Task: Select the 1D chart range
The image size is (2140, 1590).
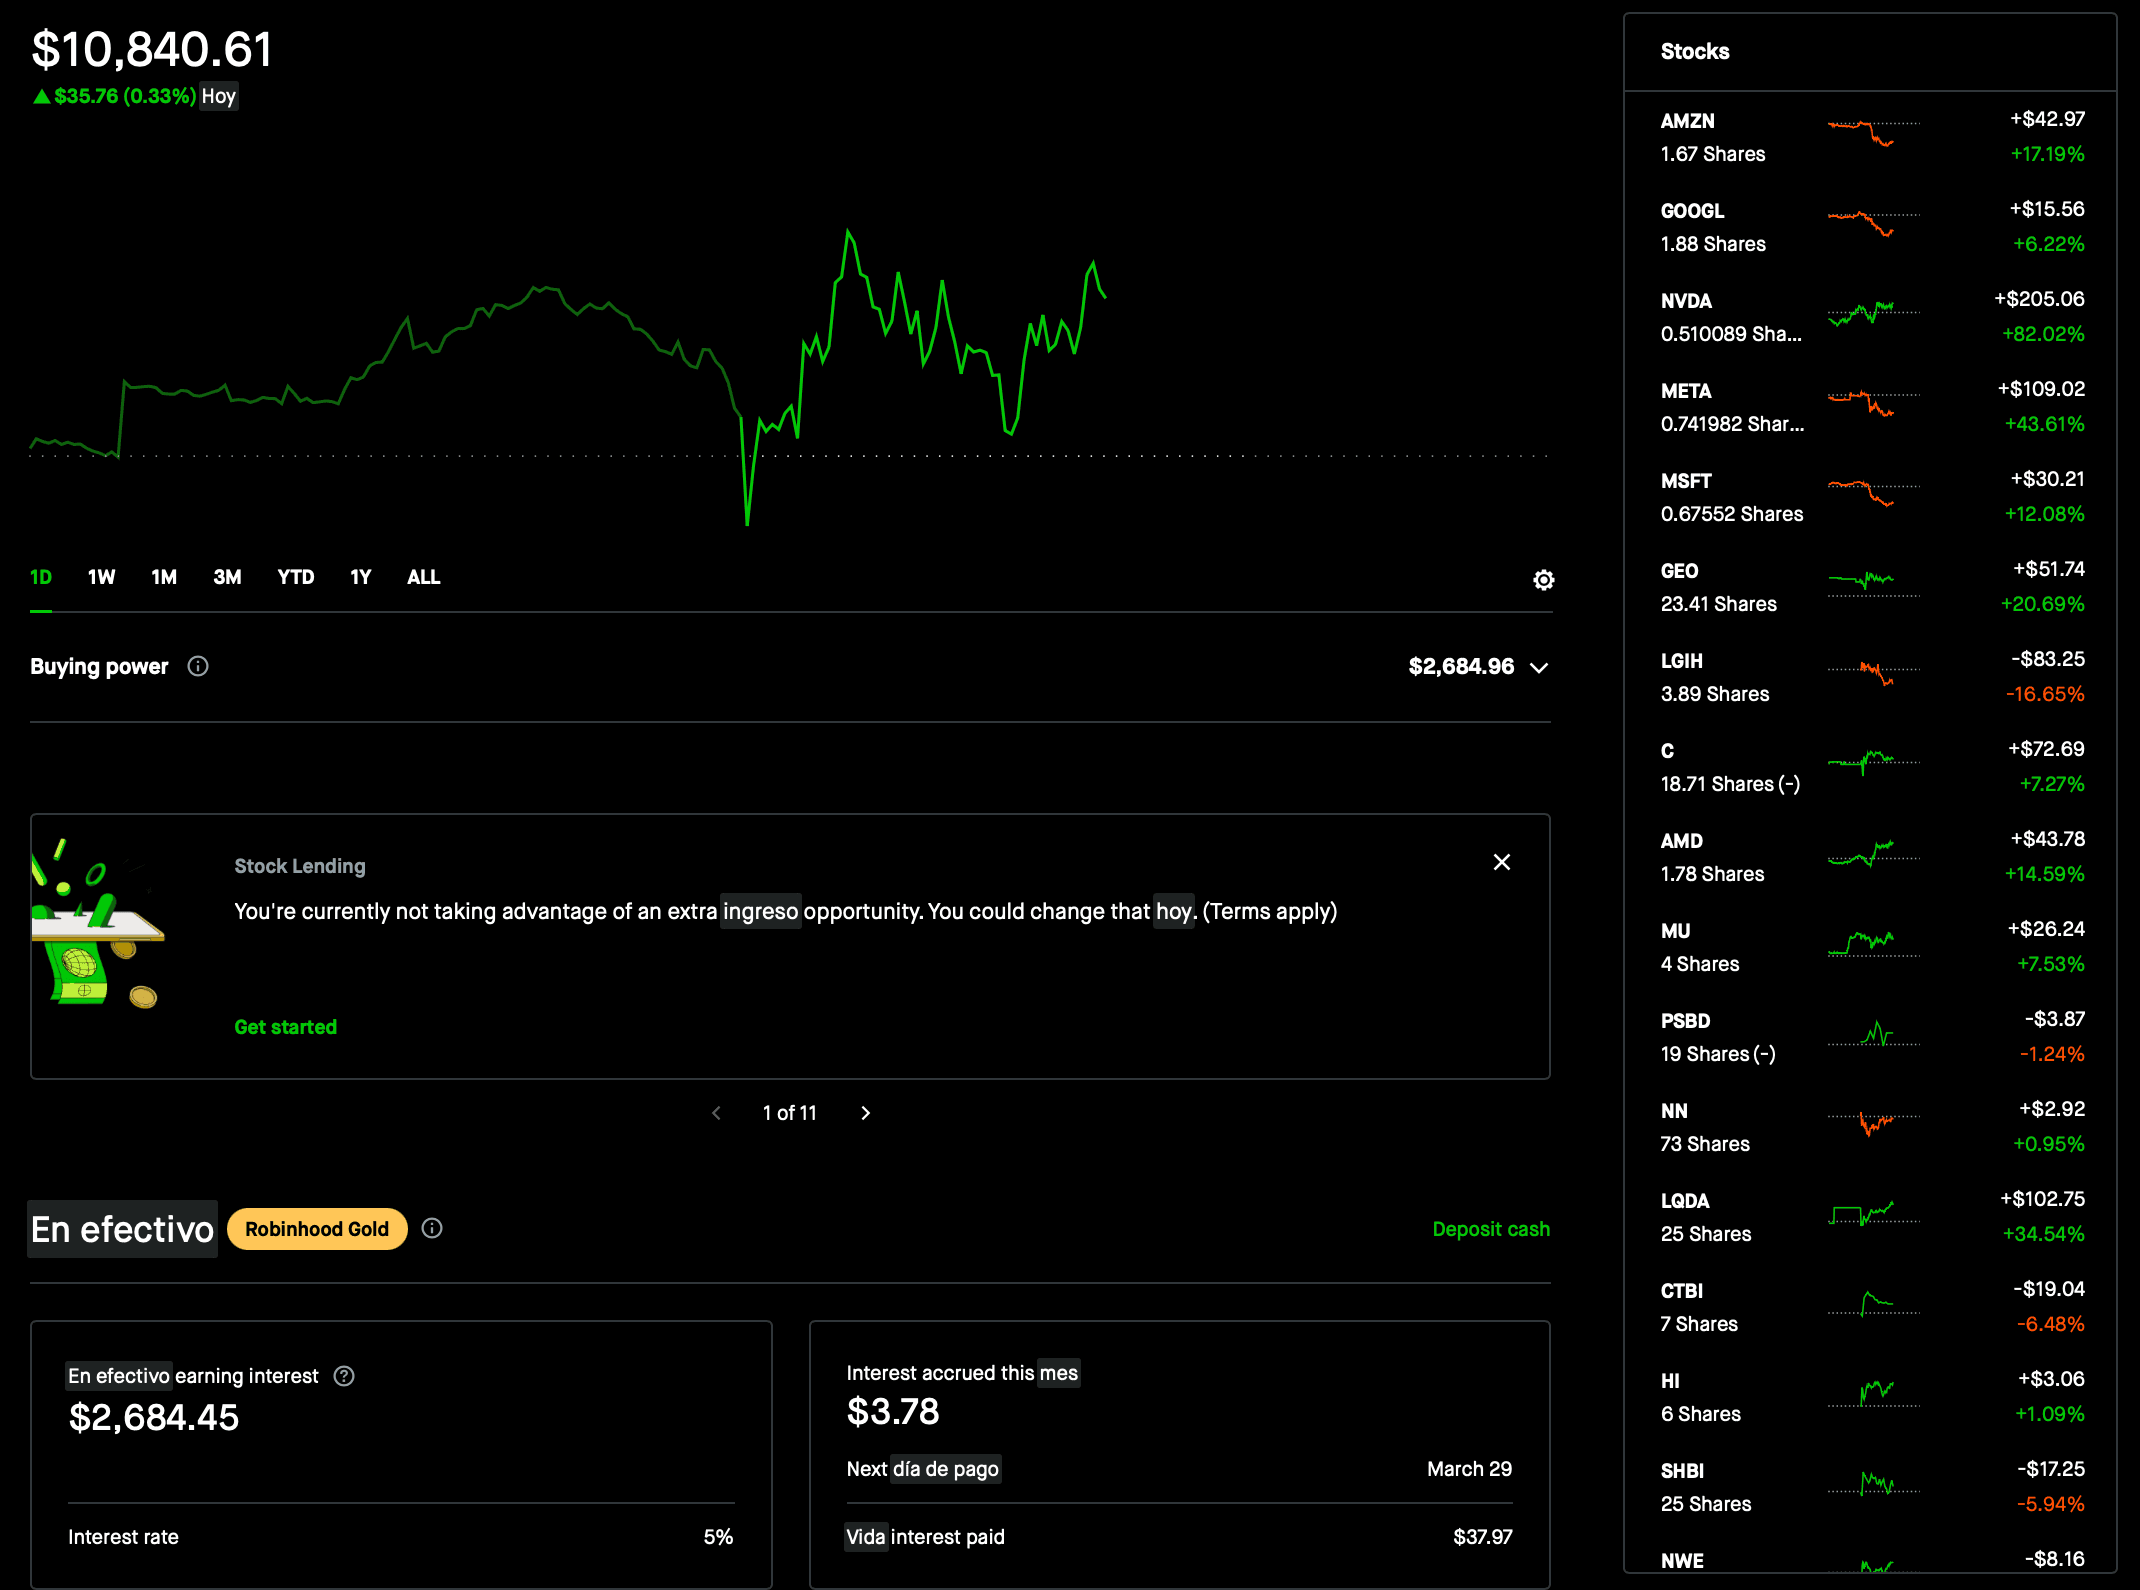Action: click(x=41, y=577)
